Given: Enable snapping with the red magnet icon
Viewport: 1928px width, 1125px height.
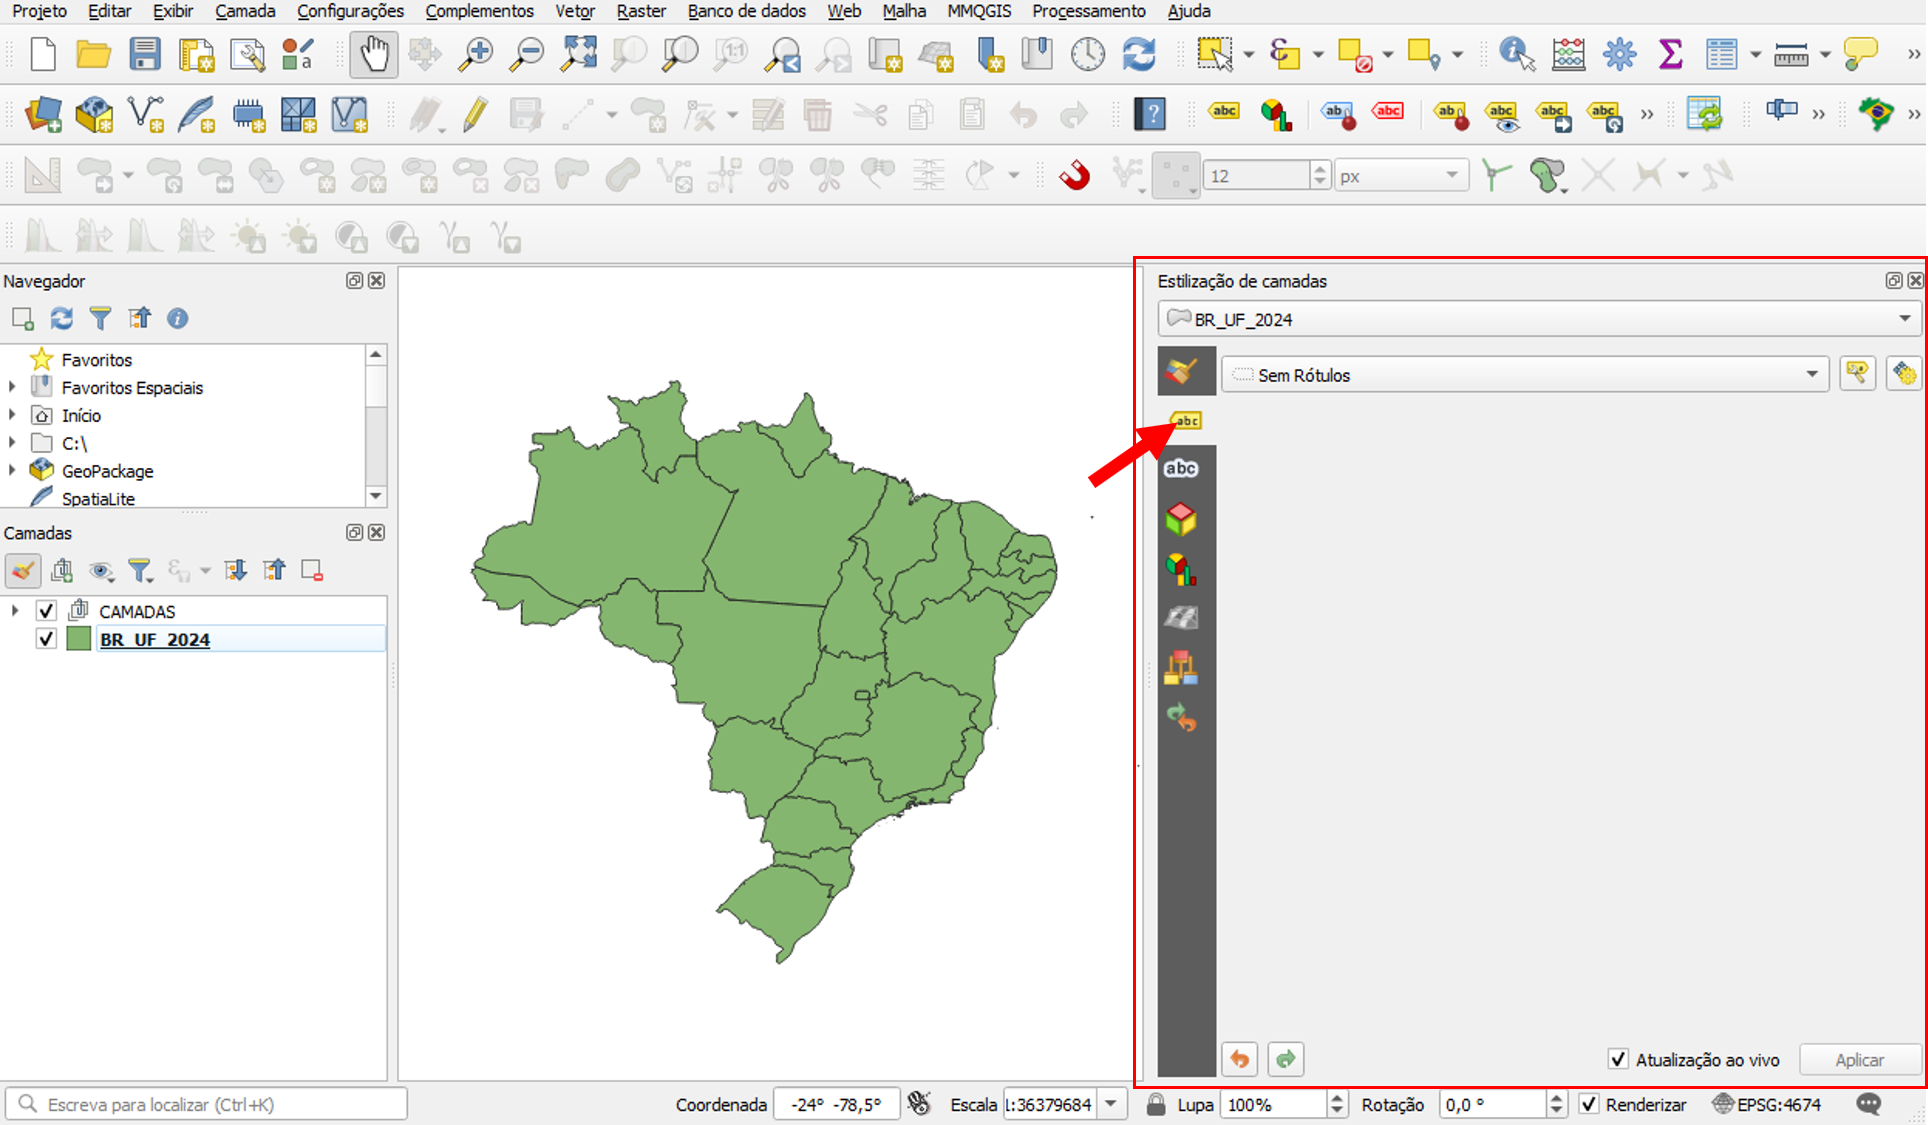Looking at the screenshot, I should (x=1075, y=176).
